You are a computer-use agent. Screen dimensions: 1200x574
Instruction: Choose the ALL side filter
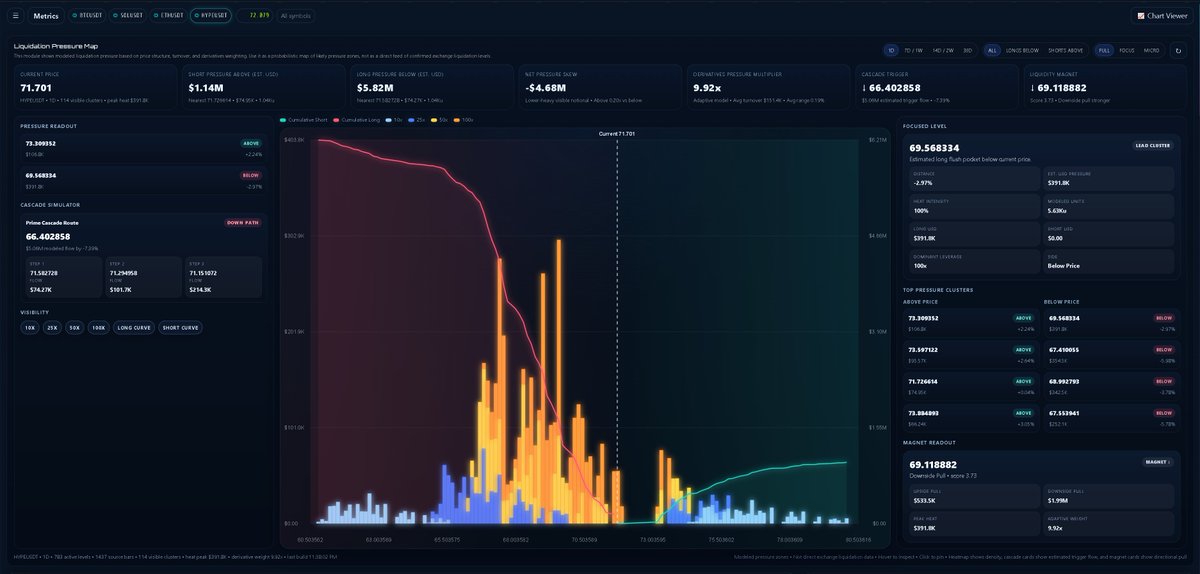click(992, 50)
